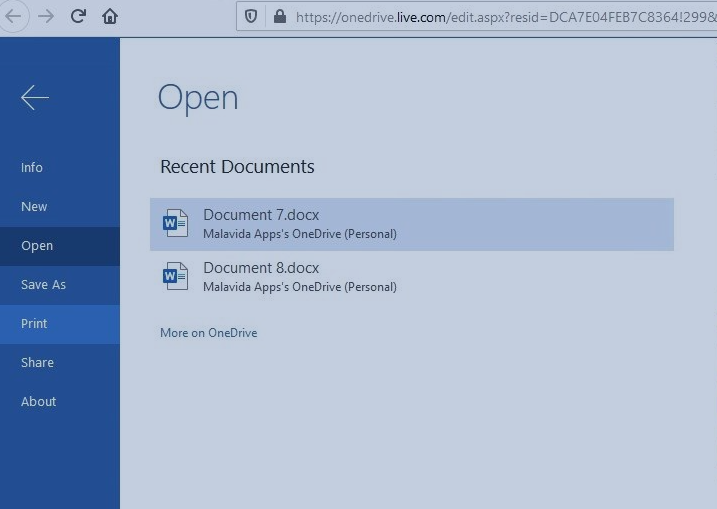Click the OneDrive location text under Document 7.docx
Viewport: 717px width, 509px height.
(x=300, y=234)
